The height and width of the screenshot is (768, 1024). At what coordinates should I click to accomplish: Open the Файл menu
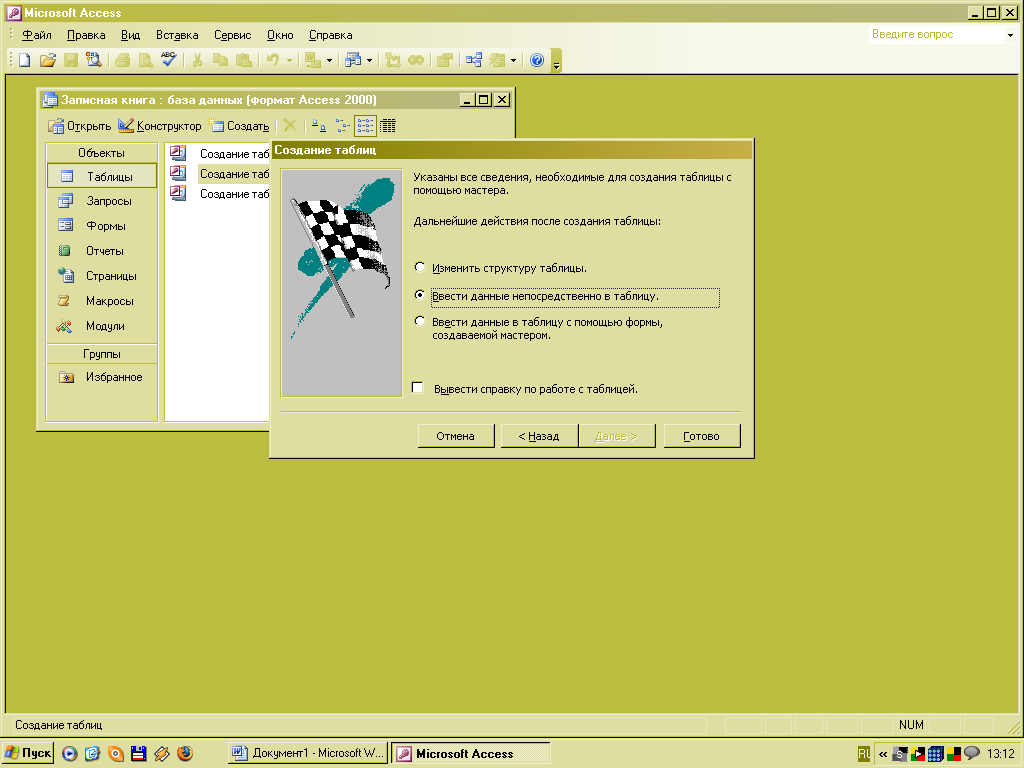[x=37, y=35]
